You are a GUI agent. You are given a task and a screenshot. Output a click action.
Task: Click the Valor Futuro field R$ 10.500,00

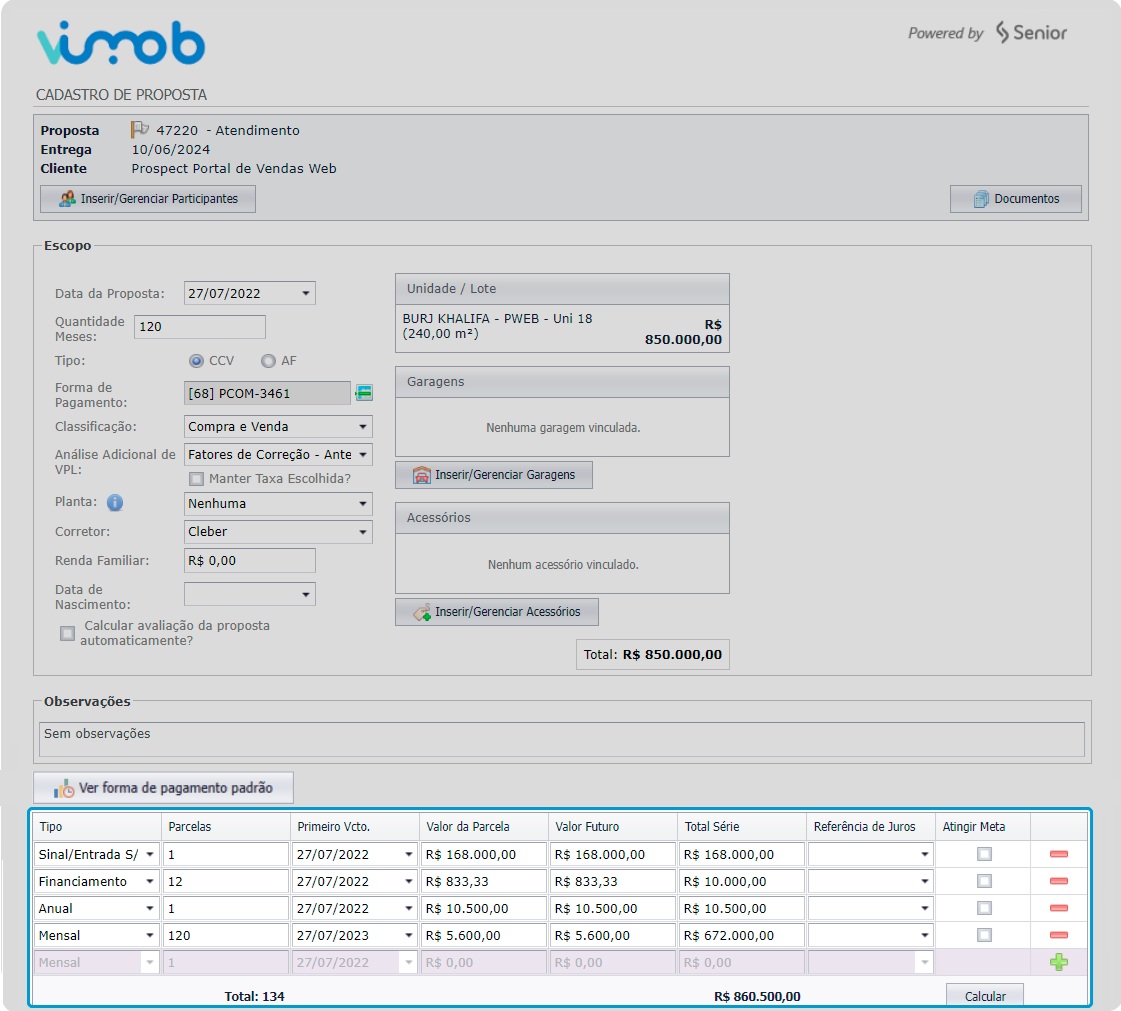(x=613, y=909)
